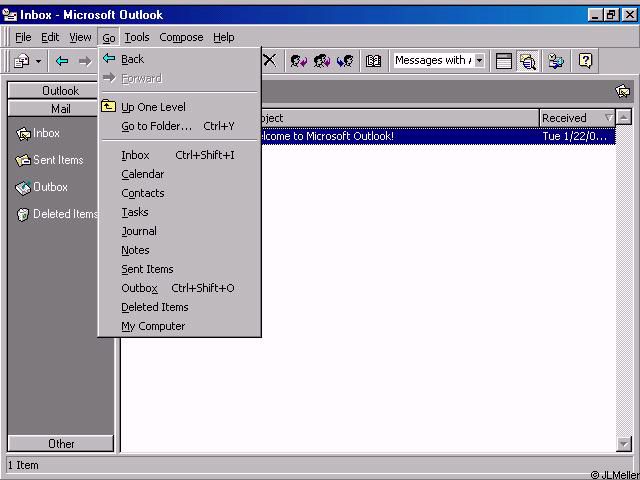Click the Outlook title bar system icon
The width and height of the screenshot is (640, 480).
coord(10,15)
